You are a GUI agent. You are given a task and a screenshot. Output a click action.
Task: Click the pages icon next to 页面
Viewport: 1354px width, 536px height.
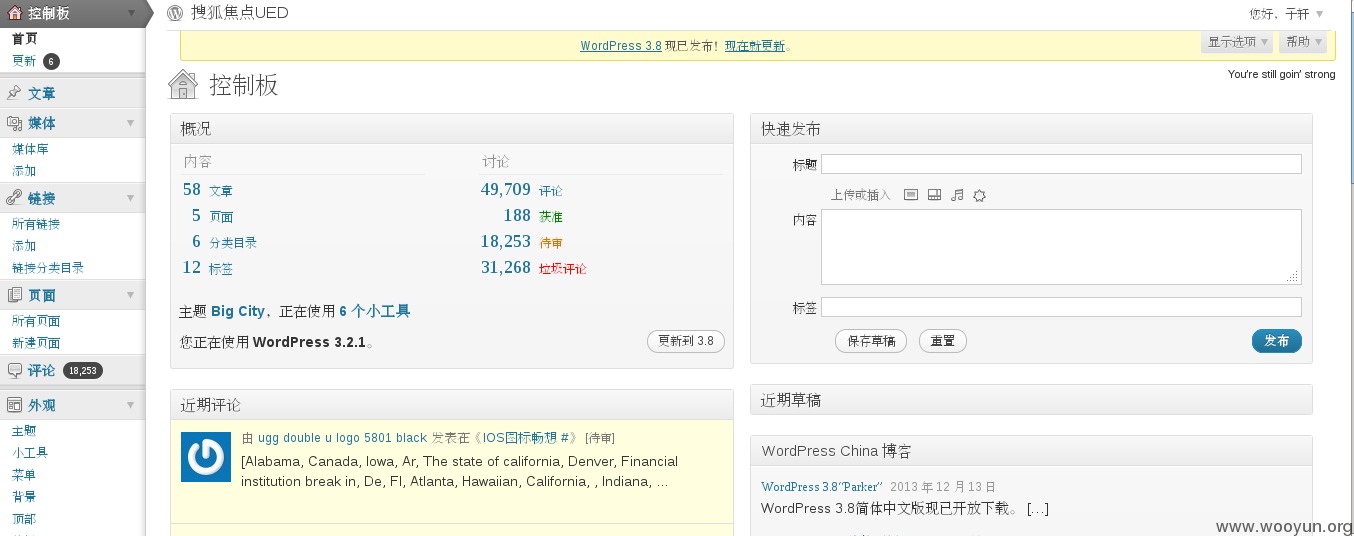14,295
